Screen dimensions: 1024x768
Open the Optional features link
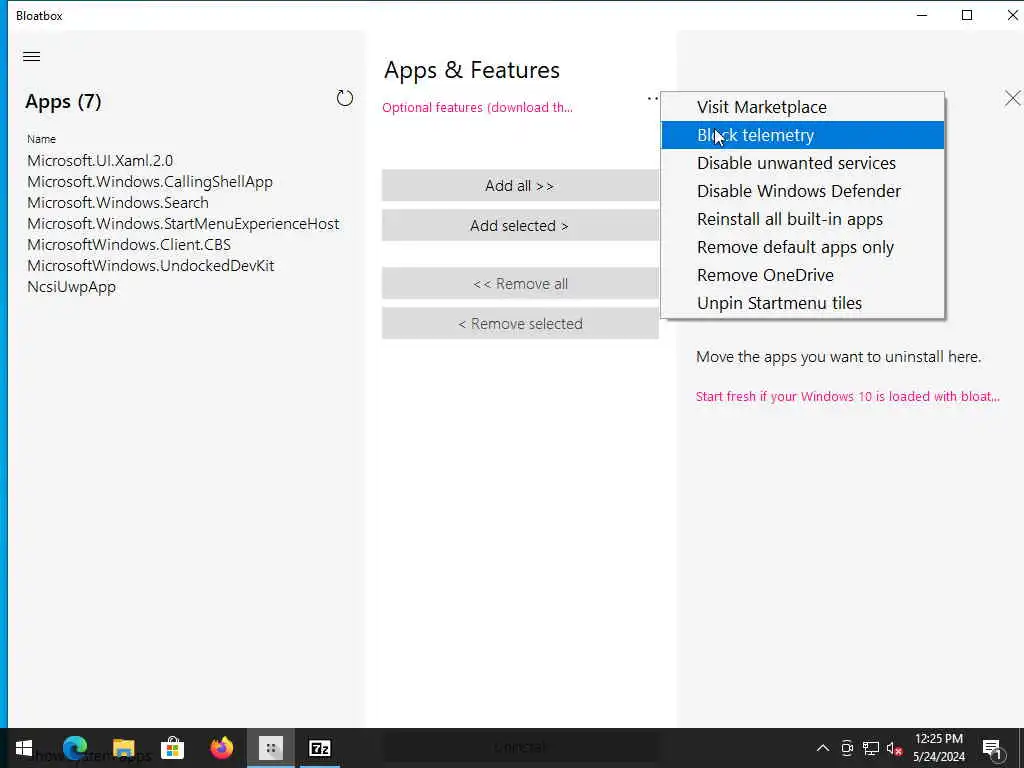(x=477, y=108)
